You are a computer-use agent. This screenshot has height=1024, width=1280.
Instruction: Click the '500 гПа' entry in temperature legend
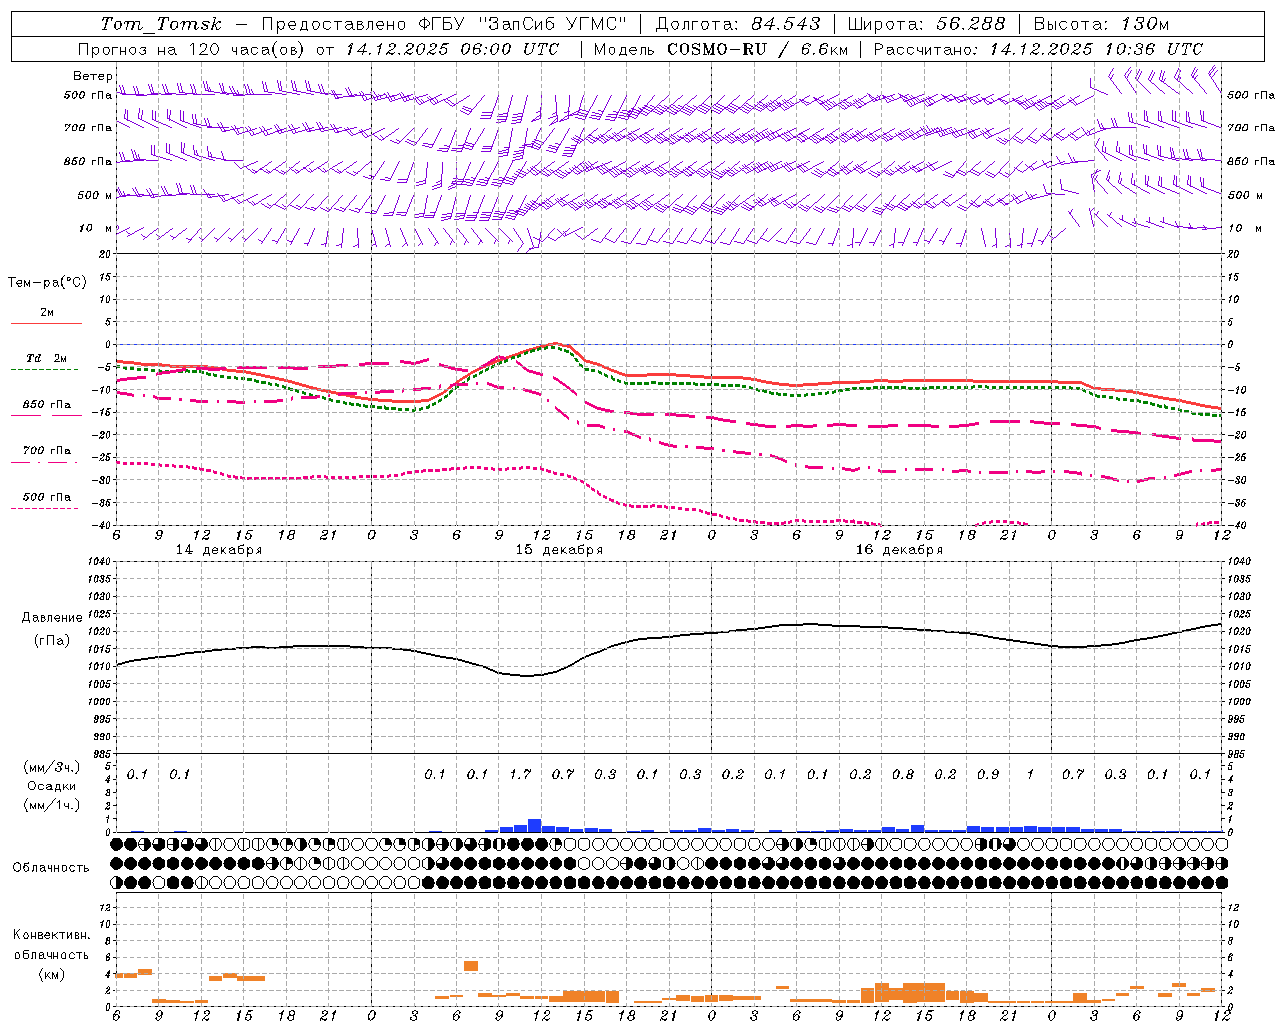point(47,497)
